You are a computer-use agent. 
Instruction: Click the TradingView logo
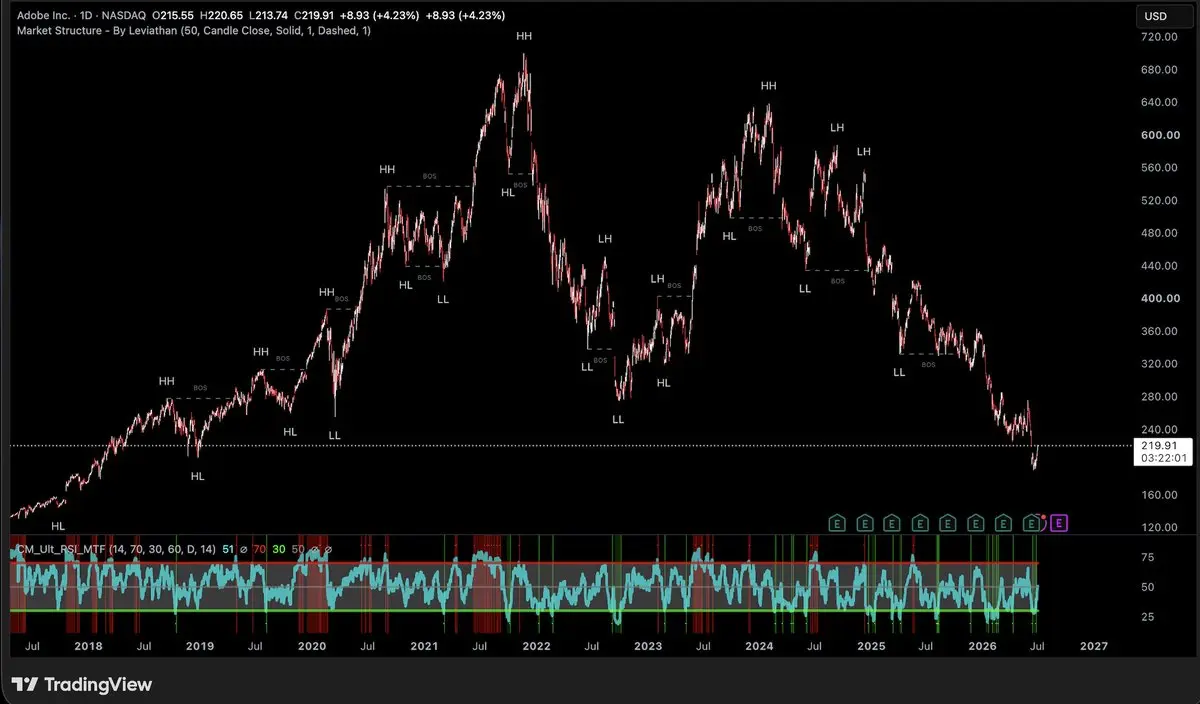click(x=82, y=685)
